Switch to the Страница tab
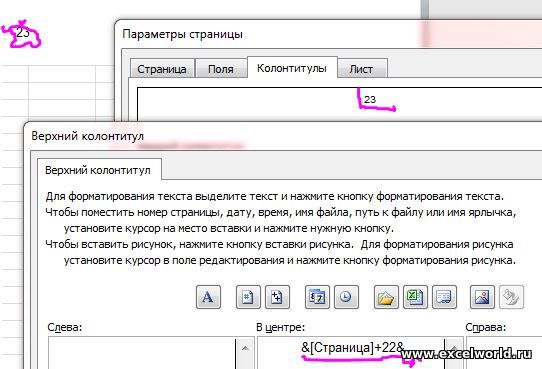Image resolution: width=542 pixels, height=369 pixels. 162,69
